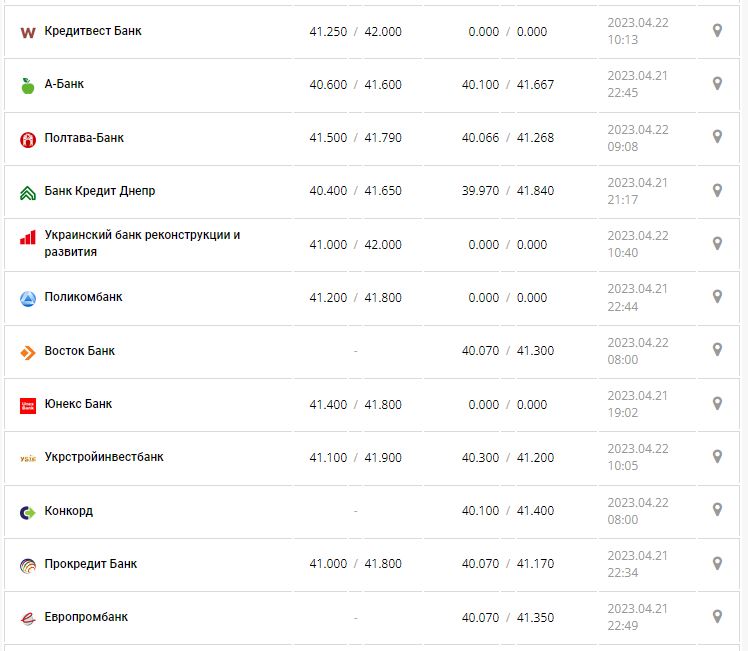748x651 pixels.
Task: Click the Конкорд update date 2023.04.22
Action: pyautogui.click(x=637, y=503)
